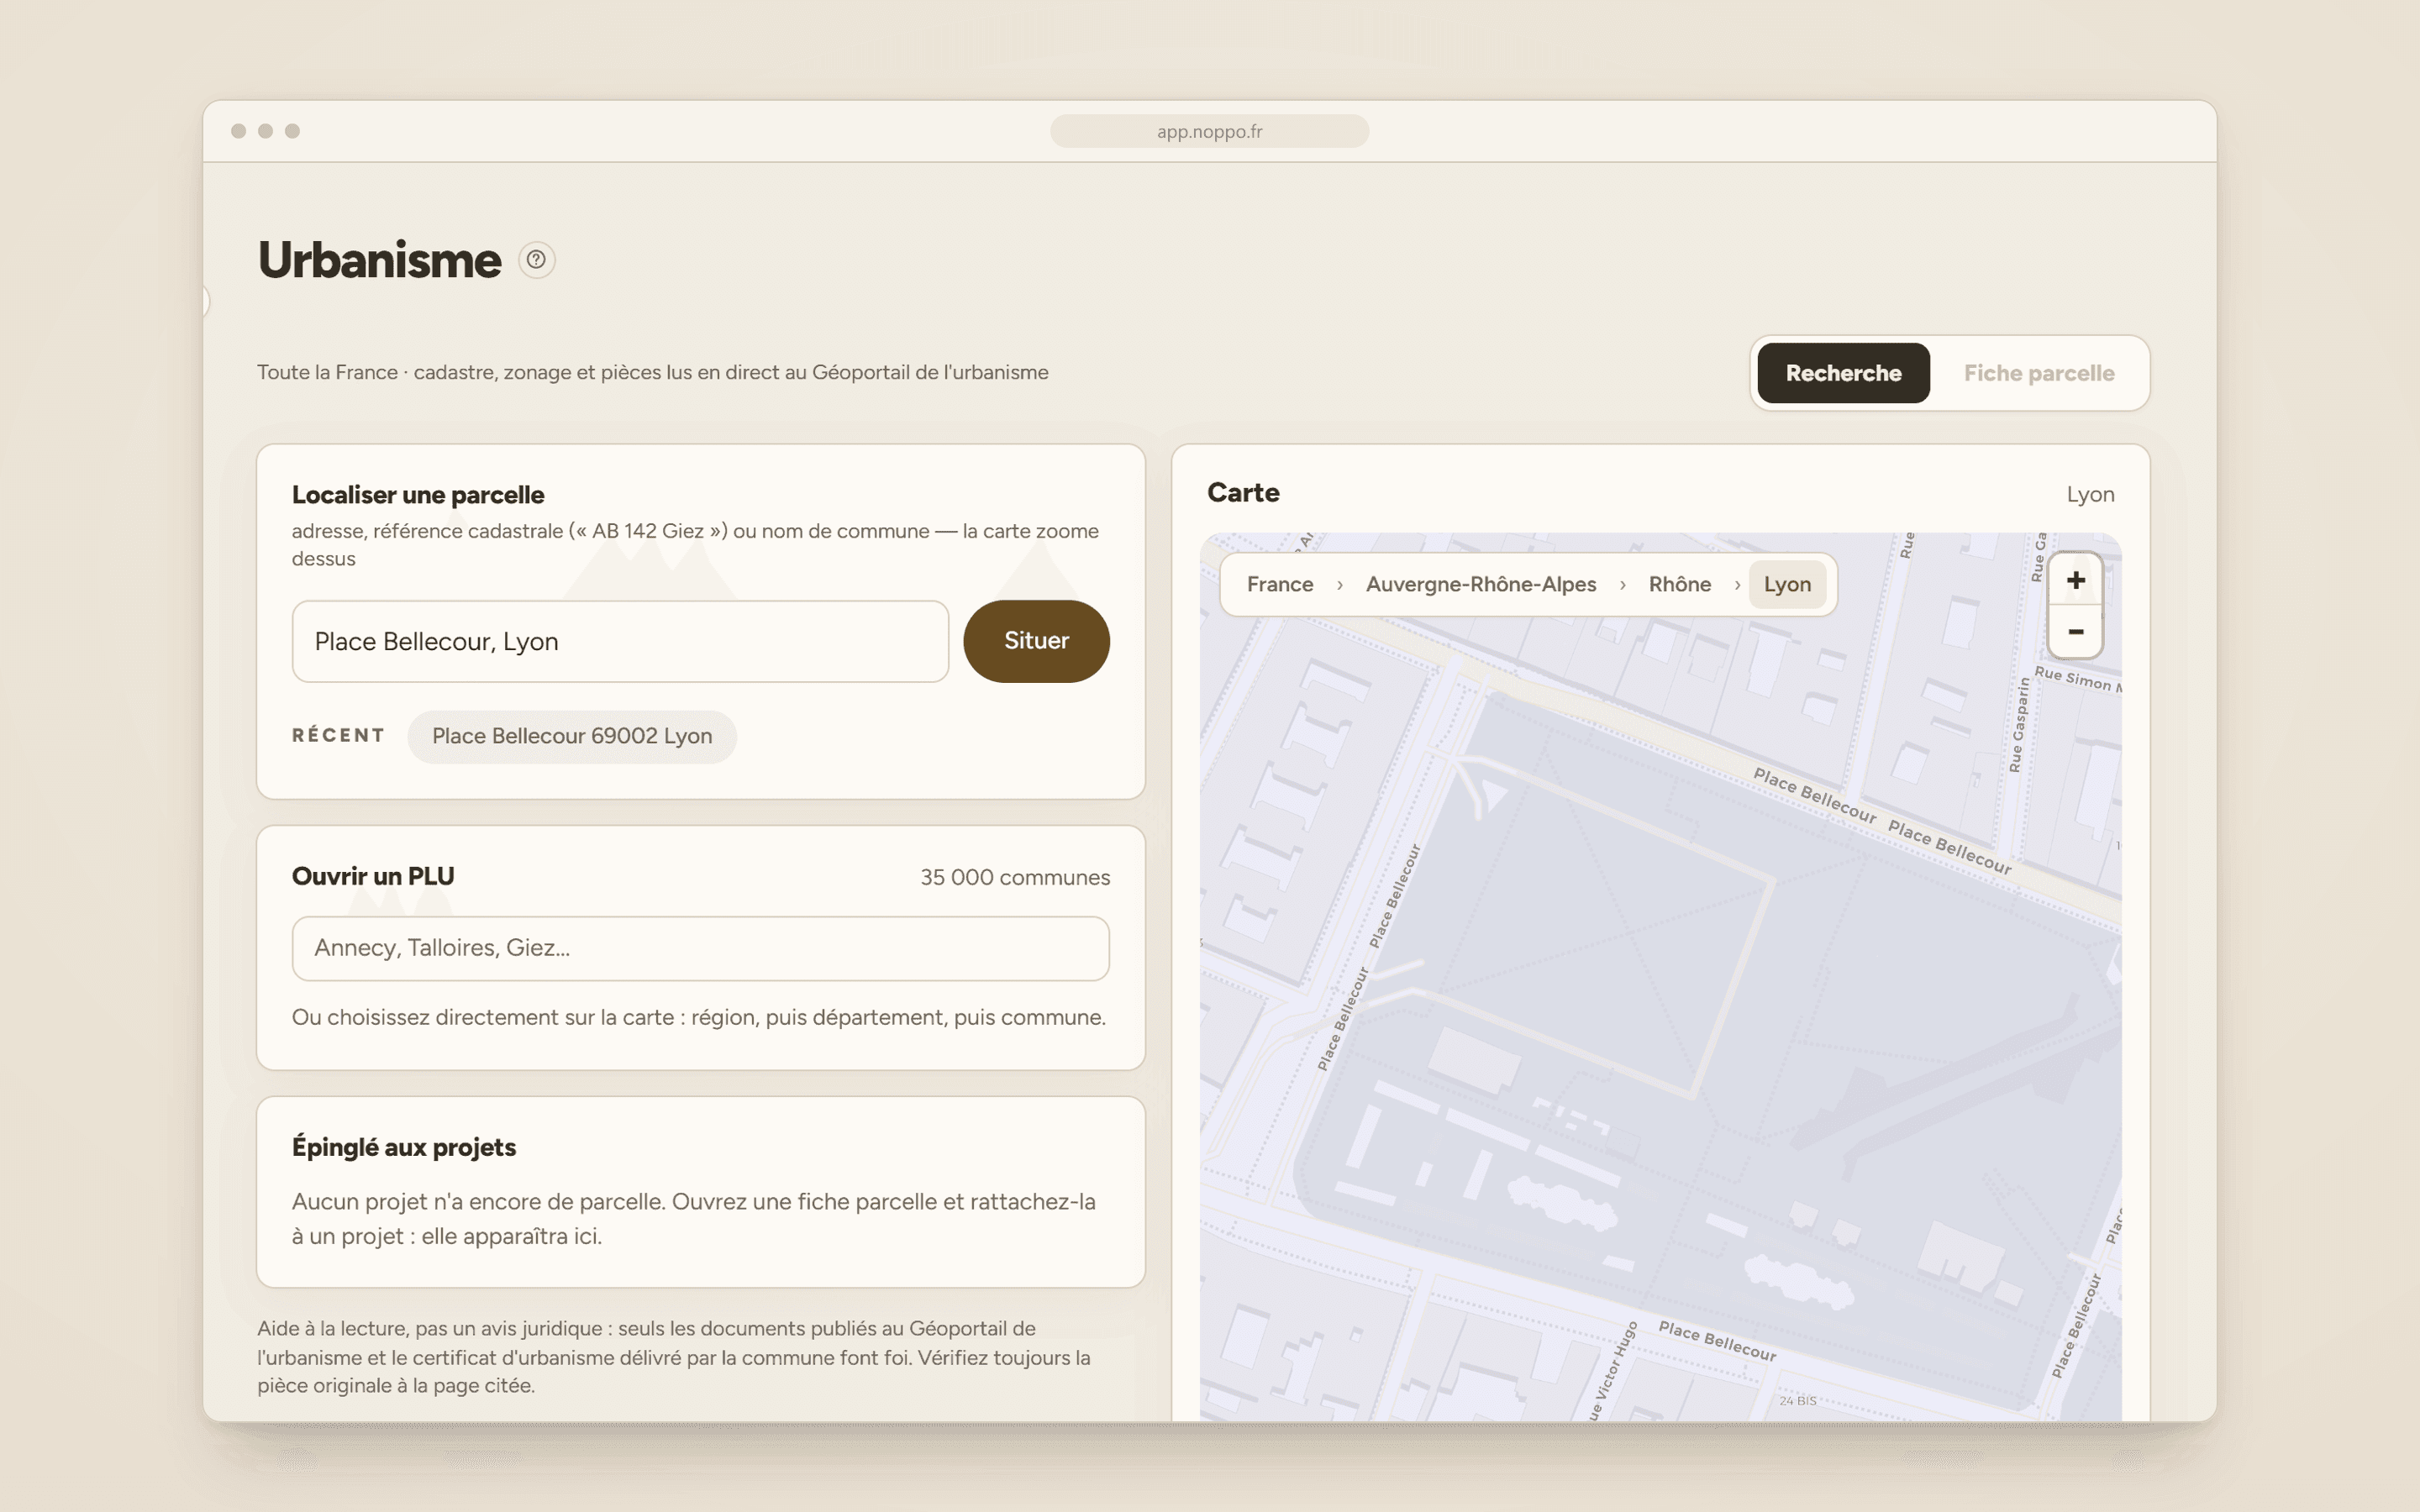Click the Lyon label beside Carte heading
The height and width of the screenshot is (1512, 2420).
point(2090,494)
